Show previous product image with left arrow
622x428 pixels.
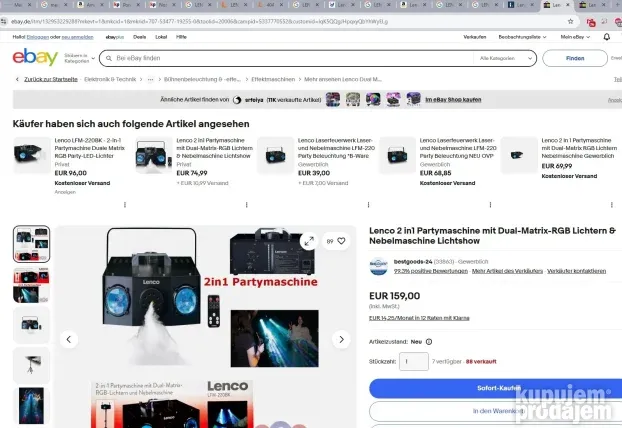(x=69, y=339)
